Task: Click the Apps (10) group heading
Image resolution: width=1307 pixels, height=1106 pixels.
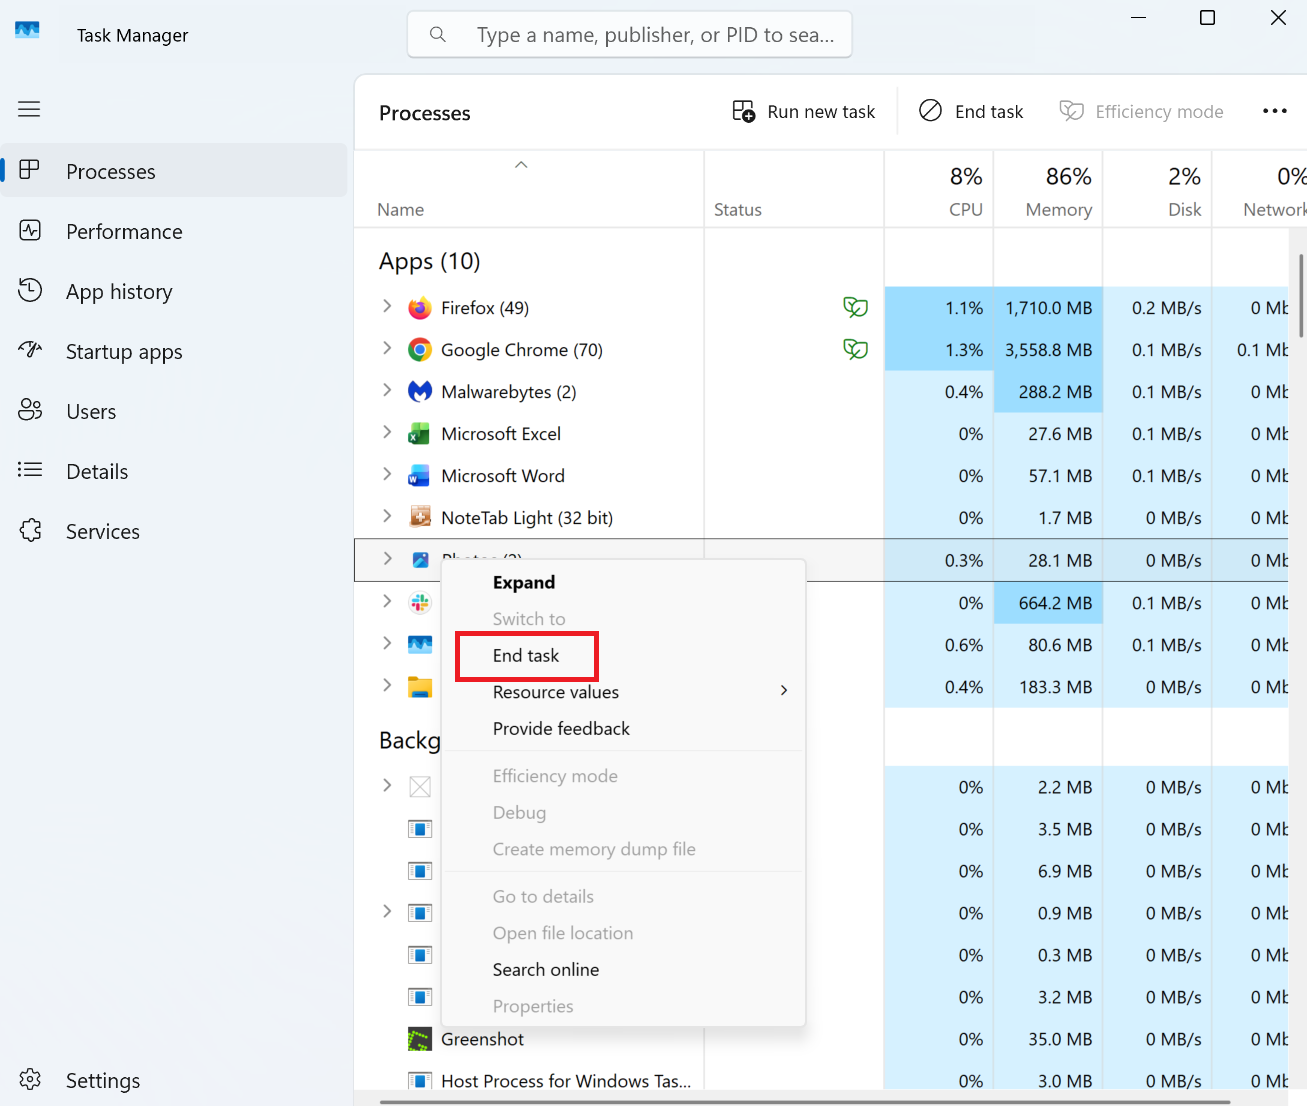Action: tap(429, 261)
